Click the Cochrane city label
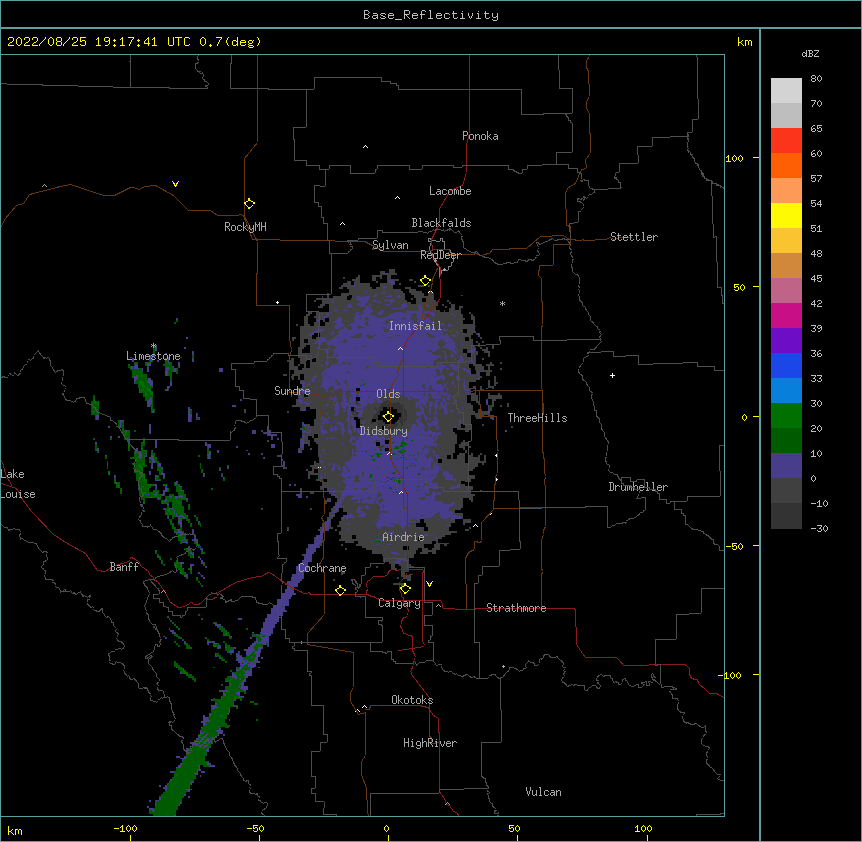 tap(322, 568)
